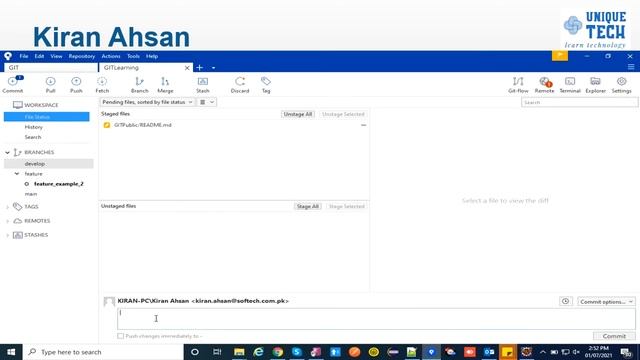Screen dimensions: 640x360
Task: Select Search under WORKSPACE
Action: click(33, 137)
